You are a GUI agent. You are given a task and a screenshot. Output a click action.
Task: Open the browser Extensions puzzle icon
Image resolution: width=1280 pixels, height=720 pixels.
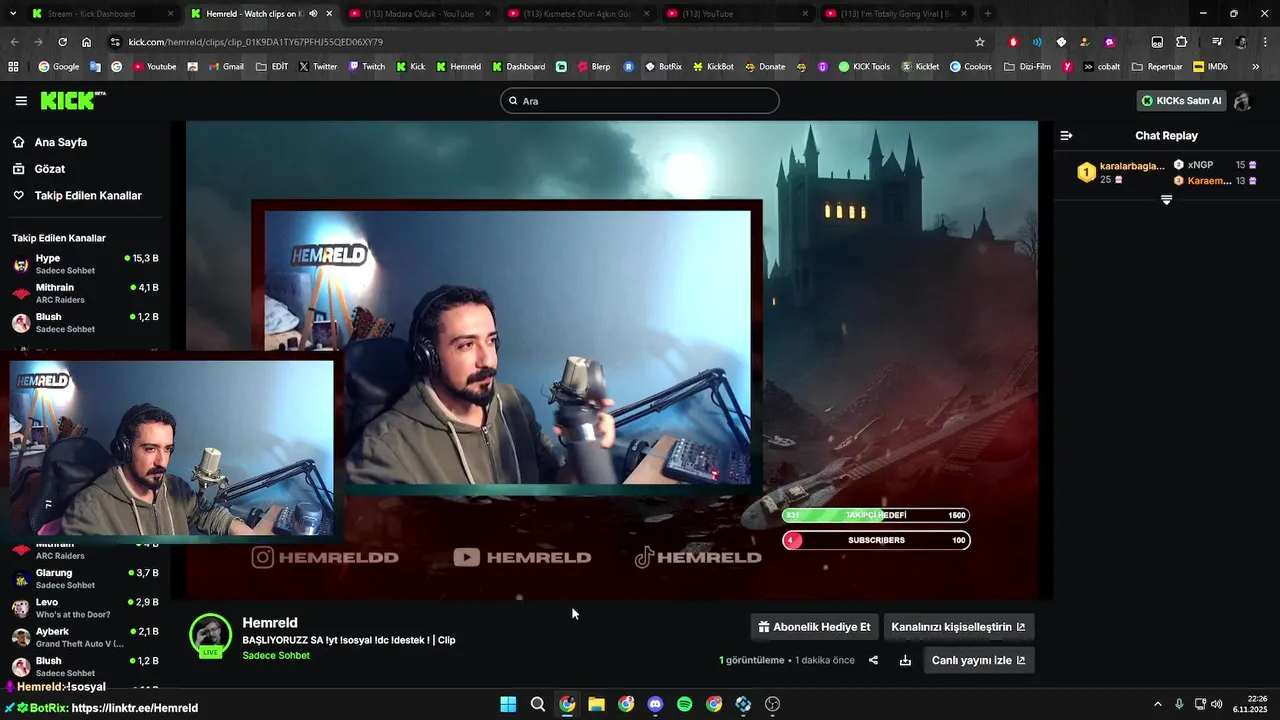pos(1181,42)
